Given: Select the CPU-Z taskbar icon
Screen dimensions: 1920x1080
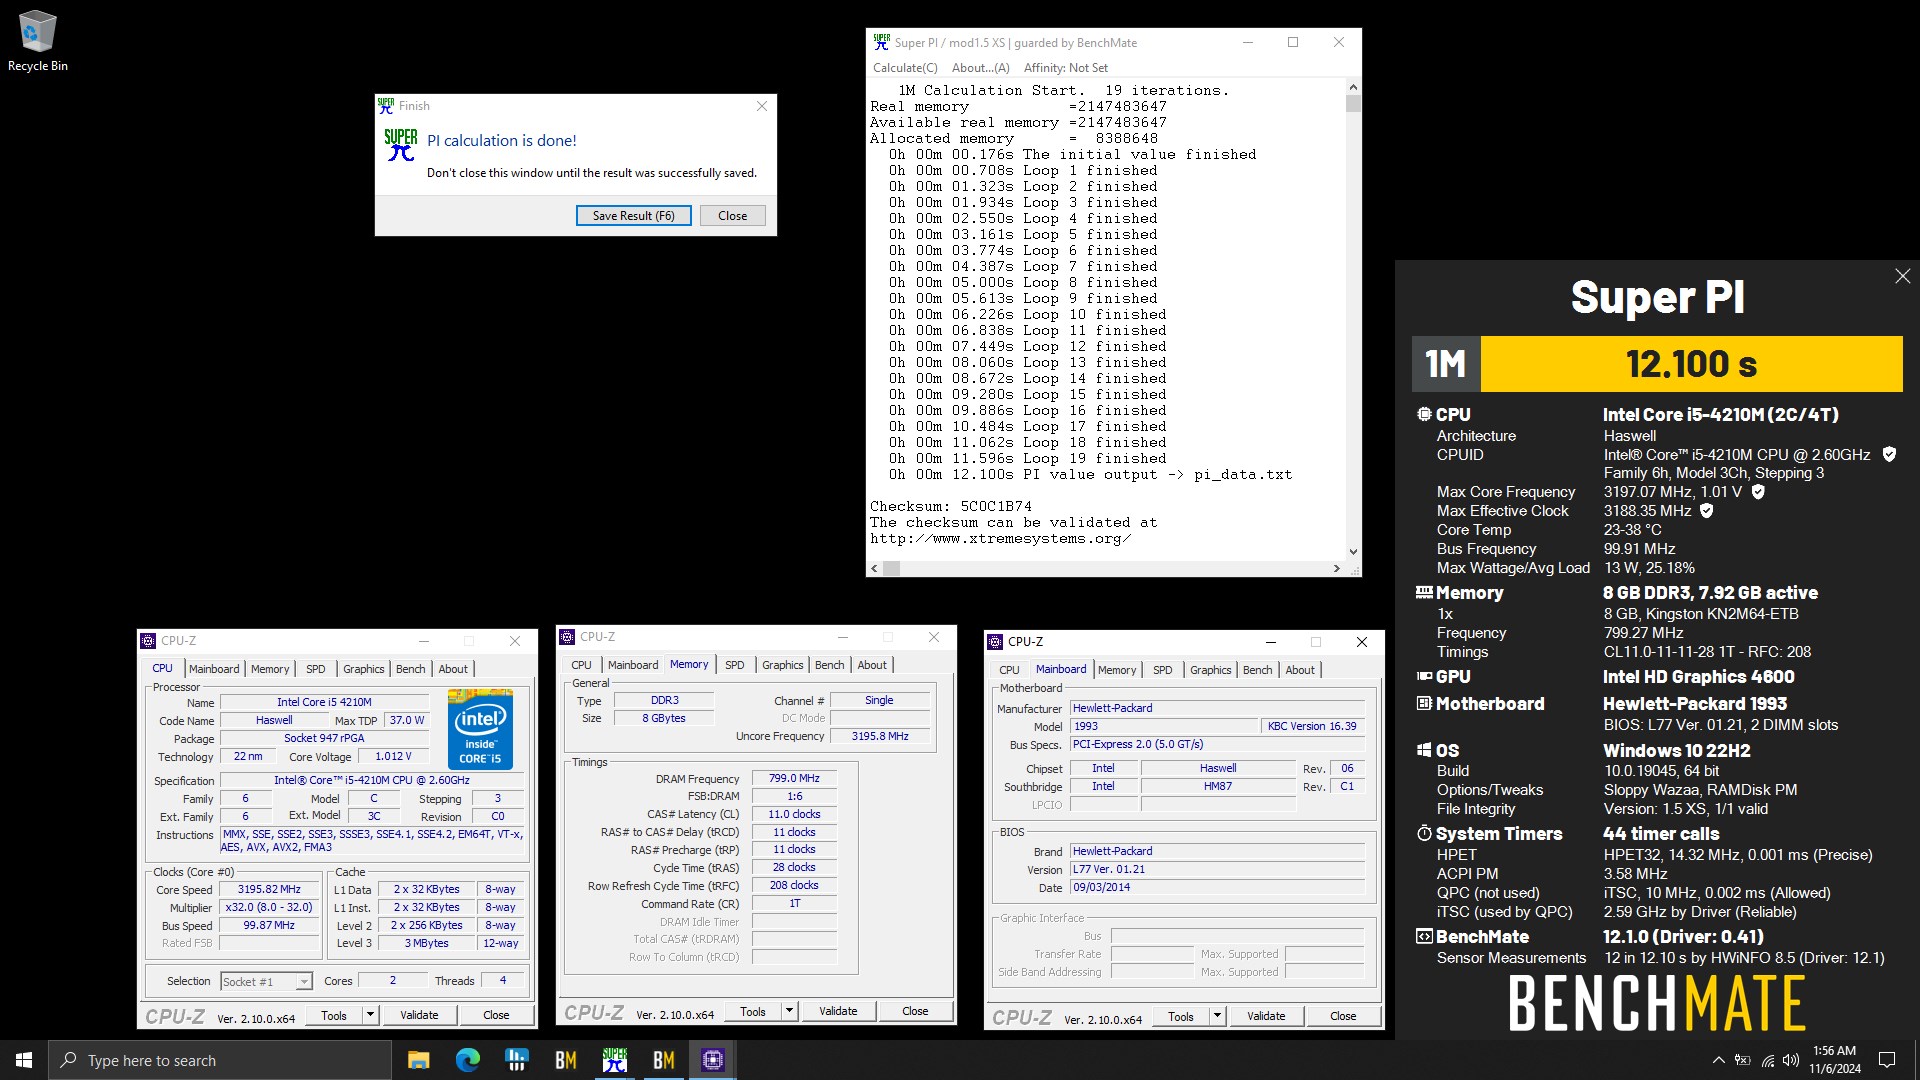Looking at the screenshot, I should 712,1060.
